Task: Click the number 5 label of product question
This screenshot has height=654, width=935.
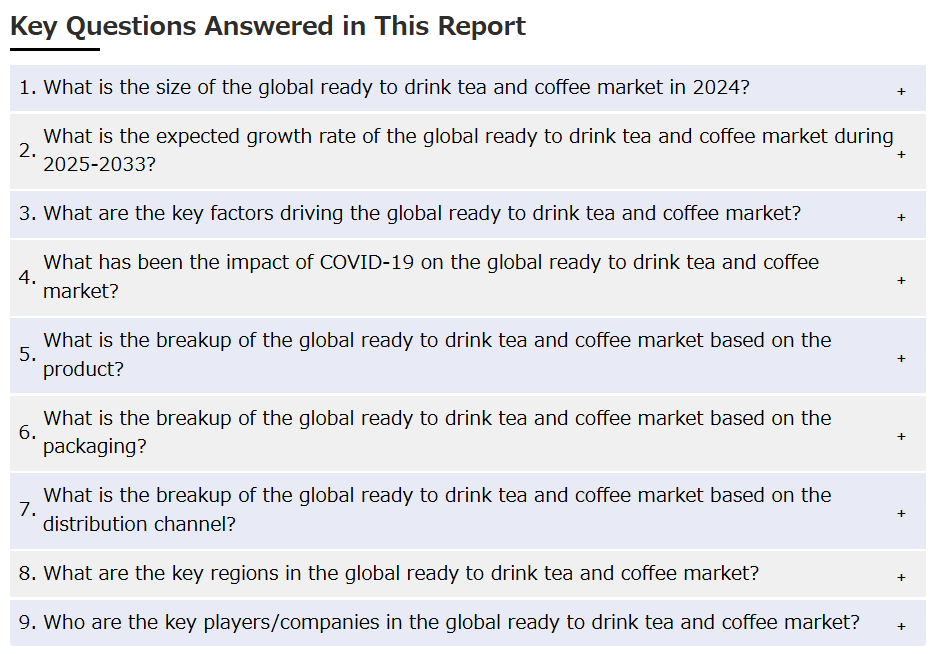Action: pos(27,354)
